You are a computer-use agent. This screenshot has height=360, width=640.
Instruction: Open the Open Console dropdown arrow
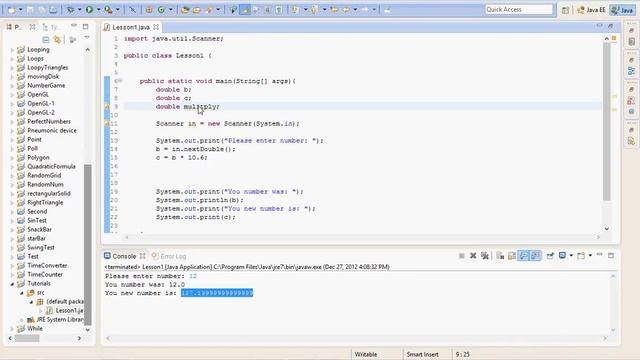coord(590,256)
